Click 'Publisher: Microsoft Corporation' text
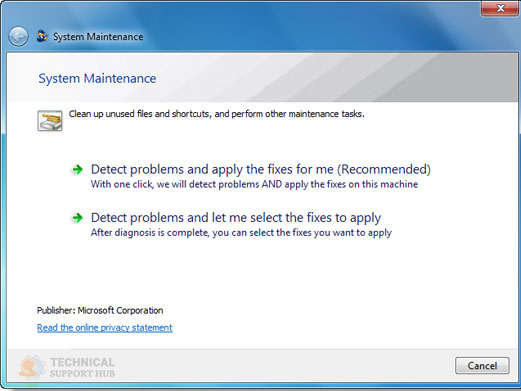 click(x=100, y=310)
